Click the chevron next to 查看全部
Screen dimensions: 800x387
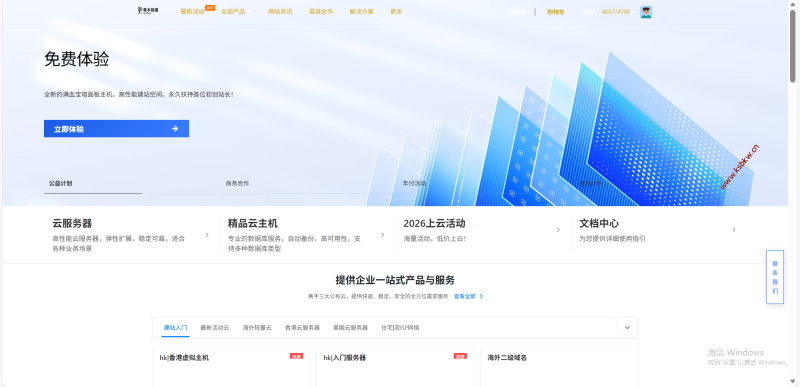click(481, 296)
